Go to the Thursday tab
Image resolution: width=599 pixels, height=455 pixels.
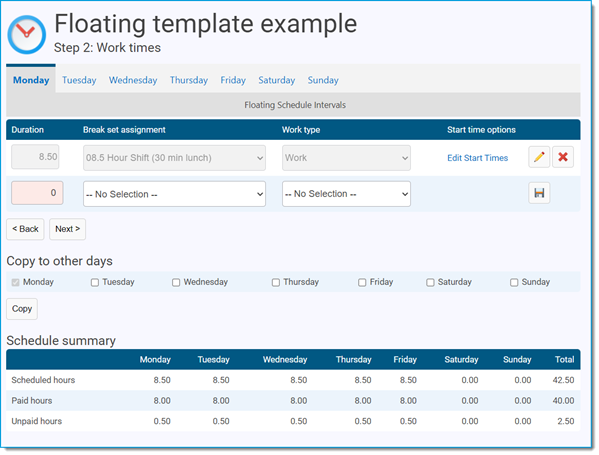coord(189,80)
